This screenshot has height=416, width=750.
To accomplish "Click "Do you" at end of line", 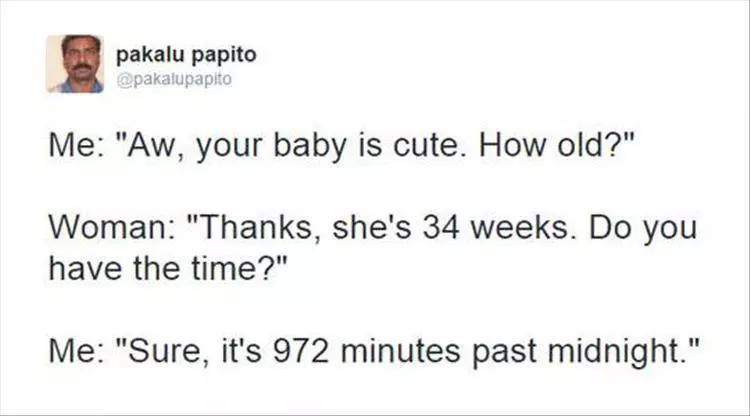I will pyautogui.click(x=642, y=229).
